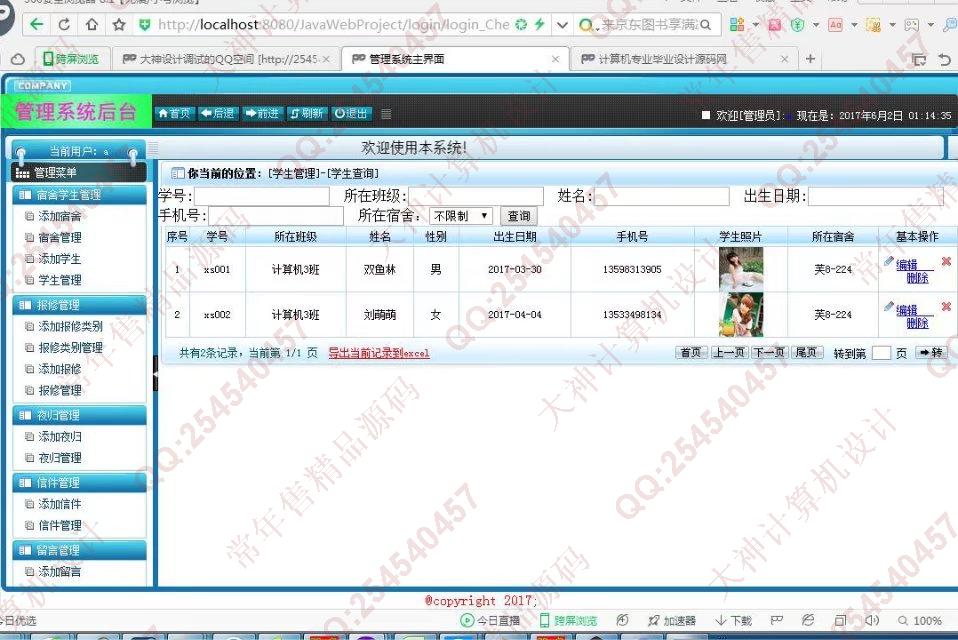Click into the 学号 input field
This screenshot has height=640, width=958.
tap(262, 197)
